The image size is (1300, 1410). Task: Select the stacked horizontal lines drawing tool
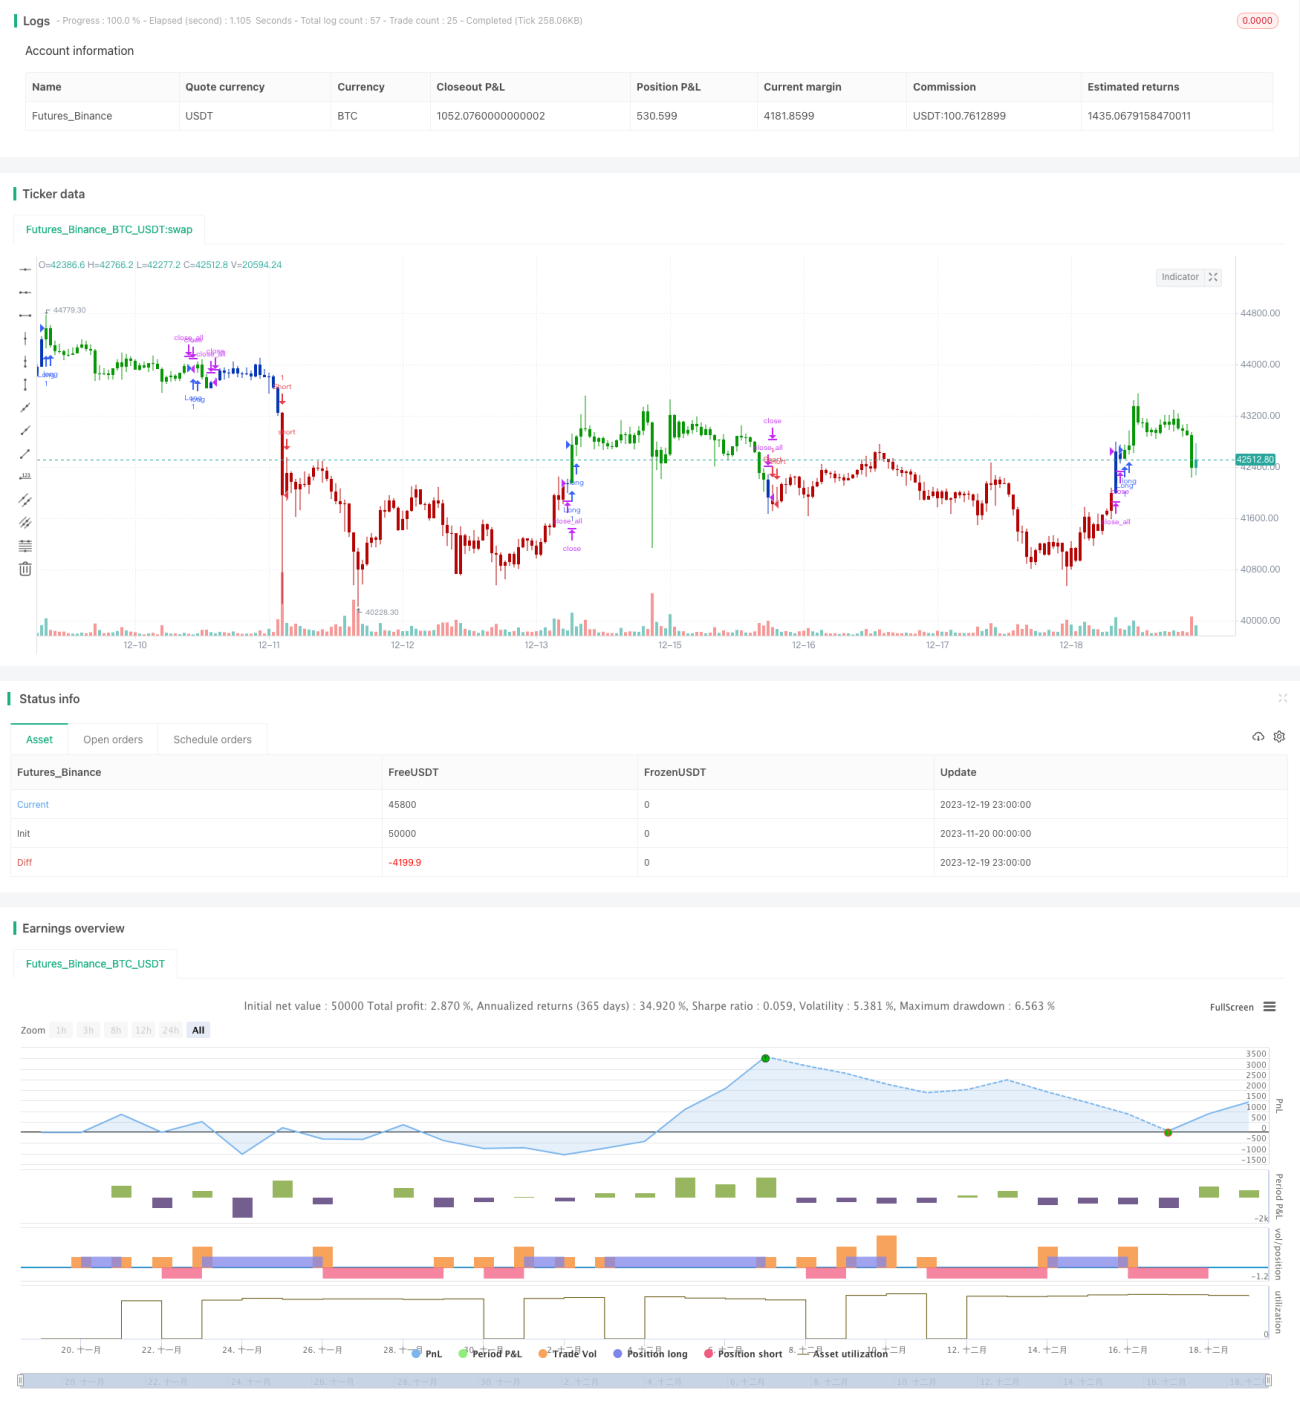tap(25, 546)
